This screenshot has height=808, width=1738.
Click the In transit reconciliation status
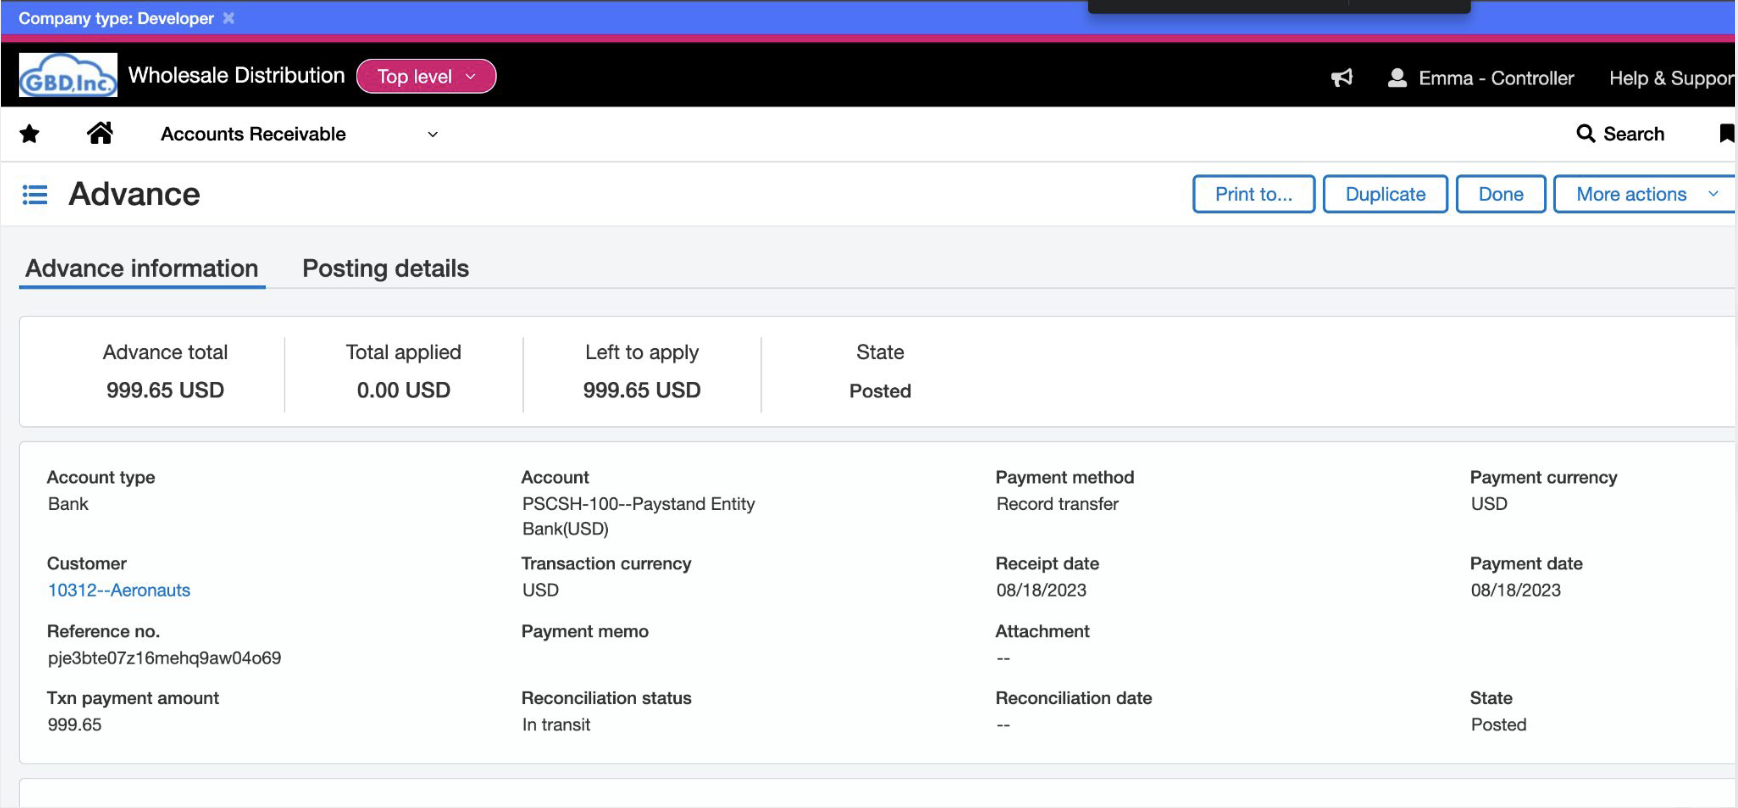click(x=556, y=724)
